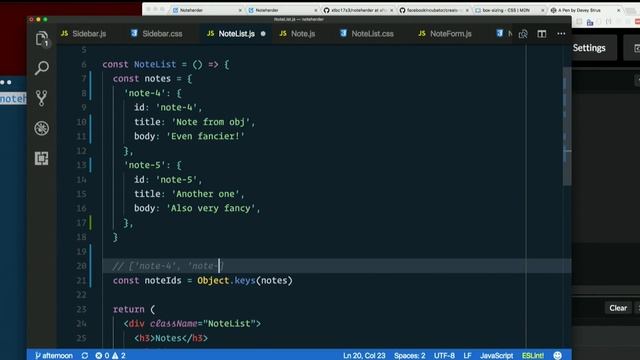This screenshot has width=640, height=360.
Task: Open the Source Control view icon
Action: point(42,98)
